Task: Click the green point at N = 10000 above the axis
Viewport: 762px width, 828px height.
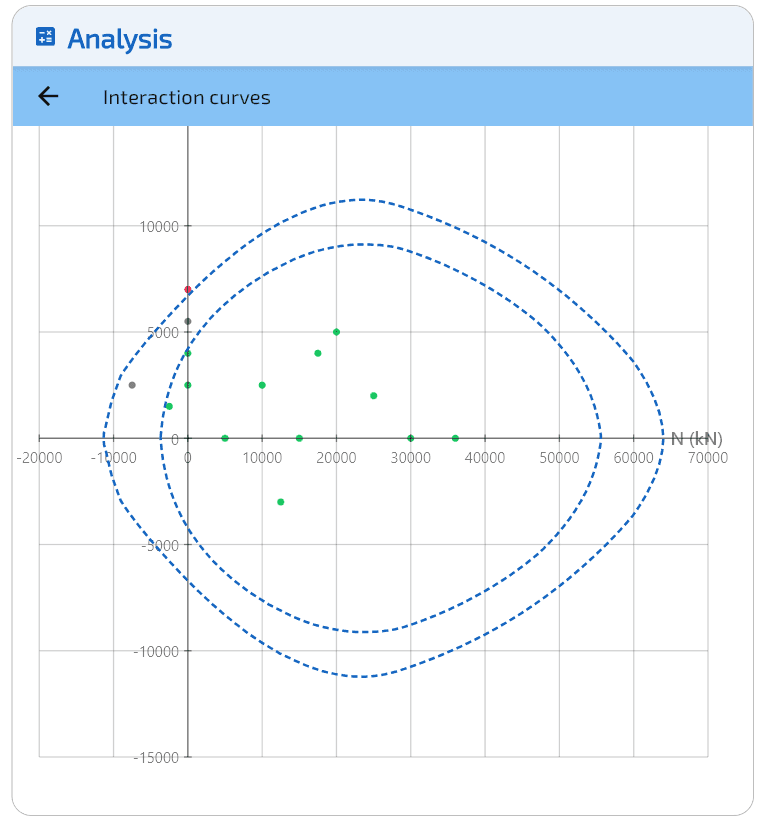Action: pyautogui.click(x=262, y=385)
